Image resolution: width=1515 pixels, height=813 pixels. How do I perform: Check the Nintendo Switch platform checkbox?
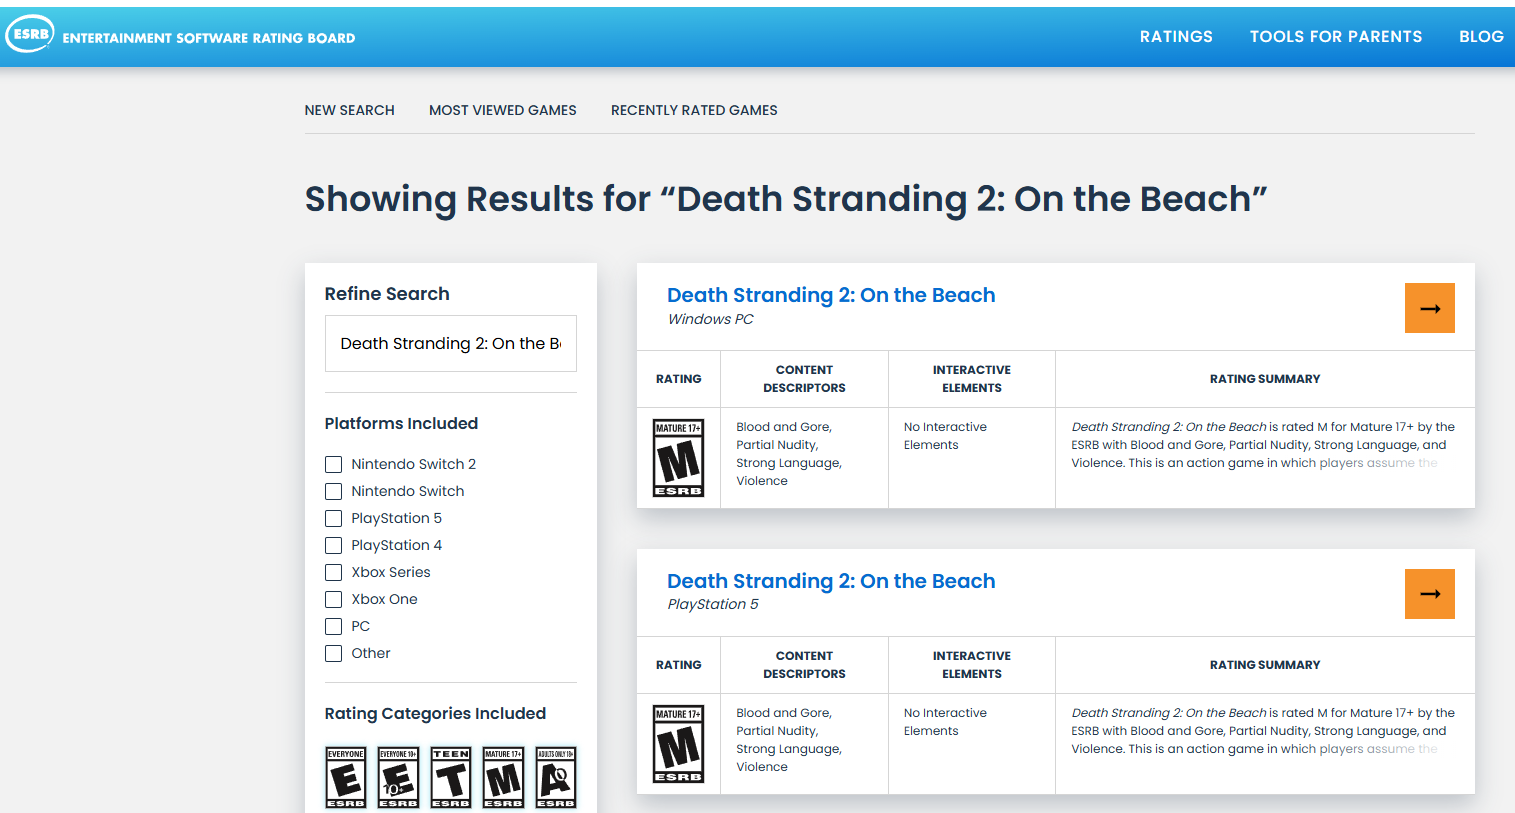(x=334, y=491)
